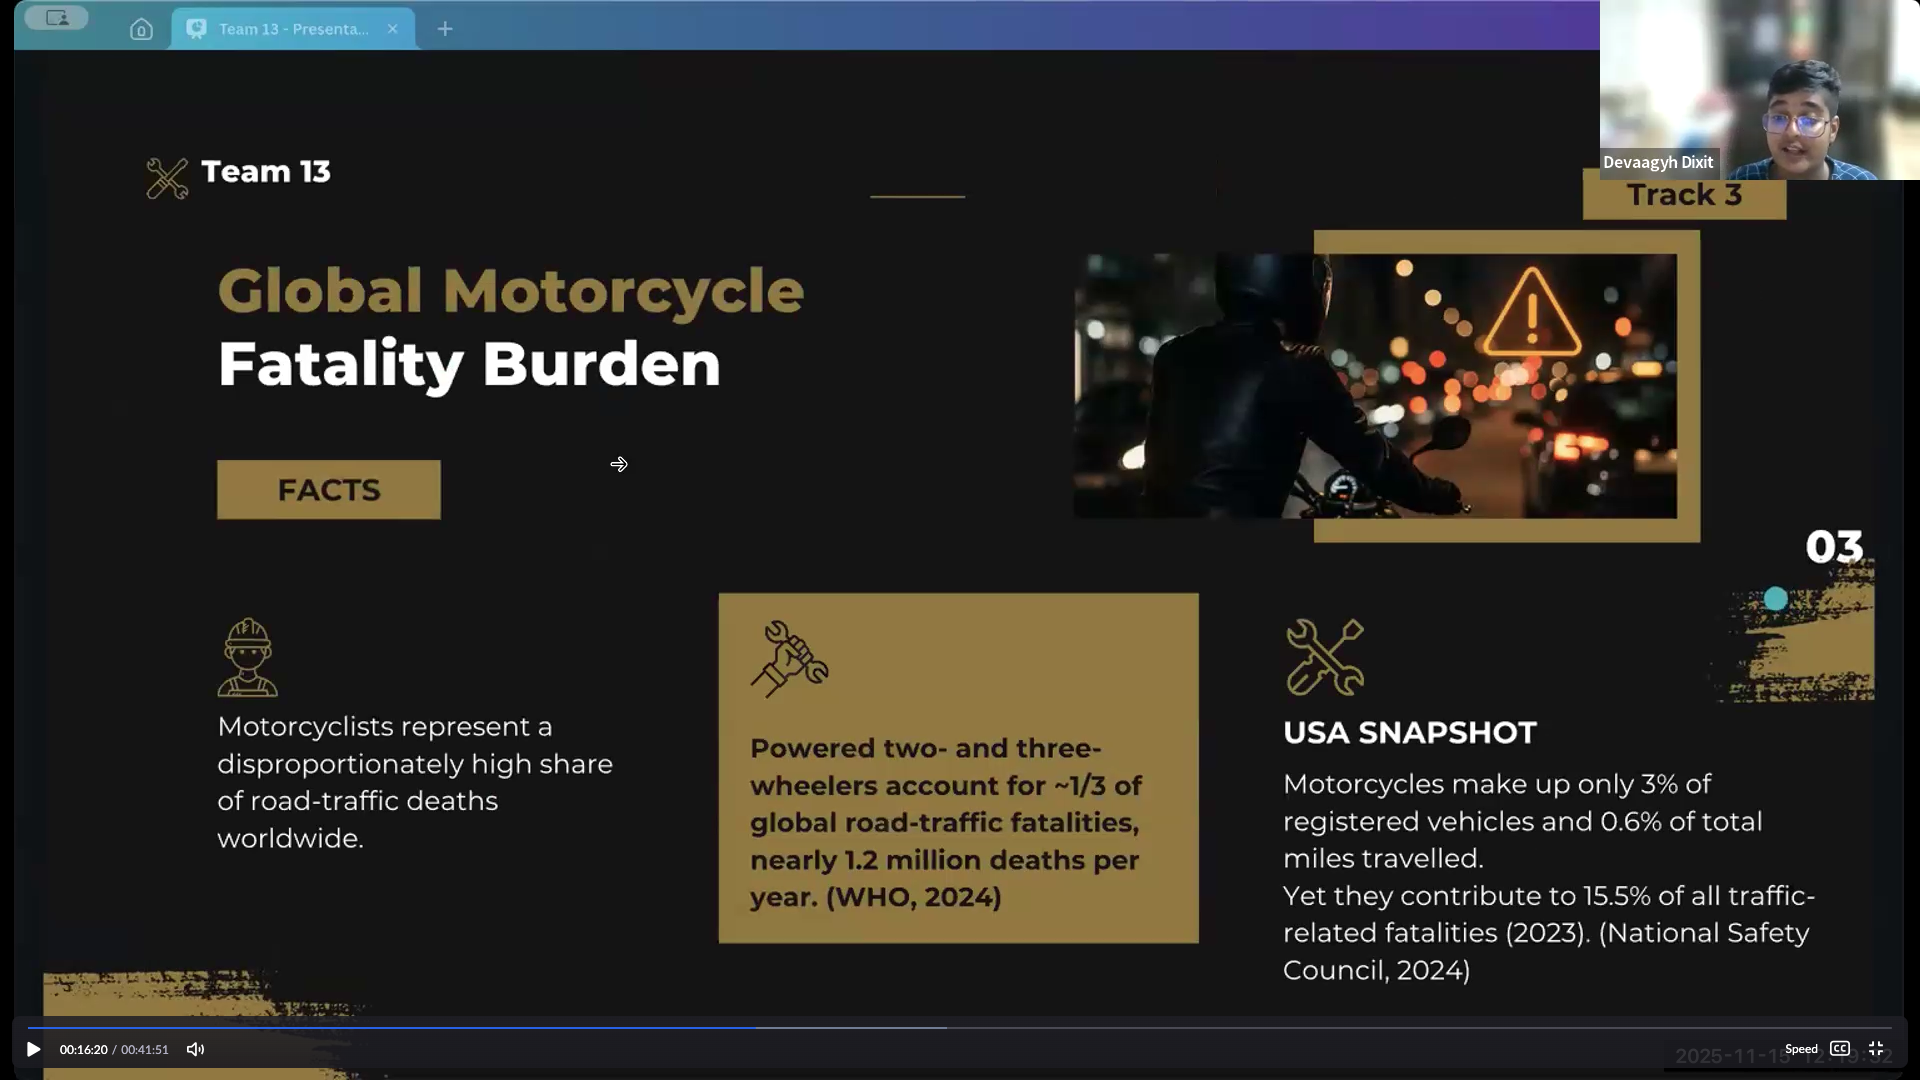Click the screen layout icon top-left
1920x1080 pixels.
(x=57, y=18)
